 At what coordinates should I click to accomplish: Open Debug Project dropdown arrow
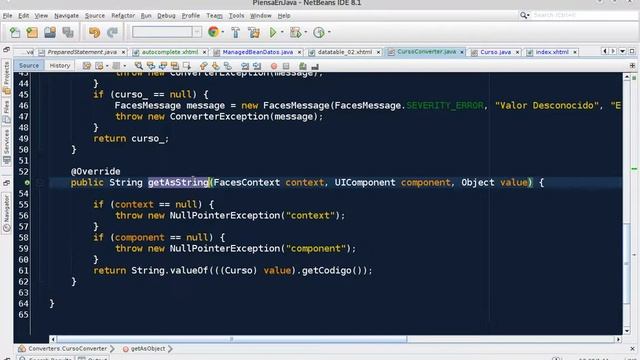(x=306, y=32)
